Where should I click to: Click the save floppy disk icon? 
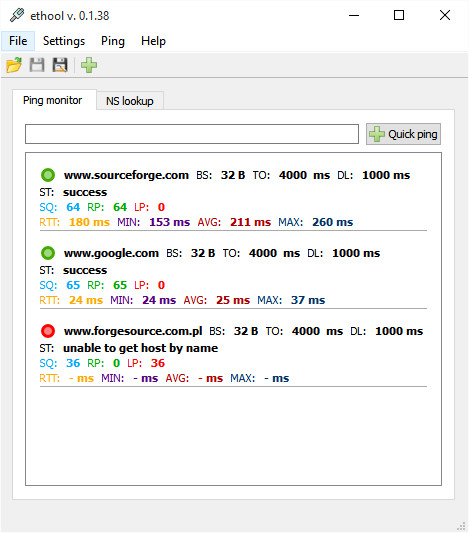coord(37,65)
